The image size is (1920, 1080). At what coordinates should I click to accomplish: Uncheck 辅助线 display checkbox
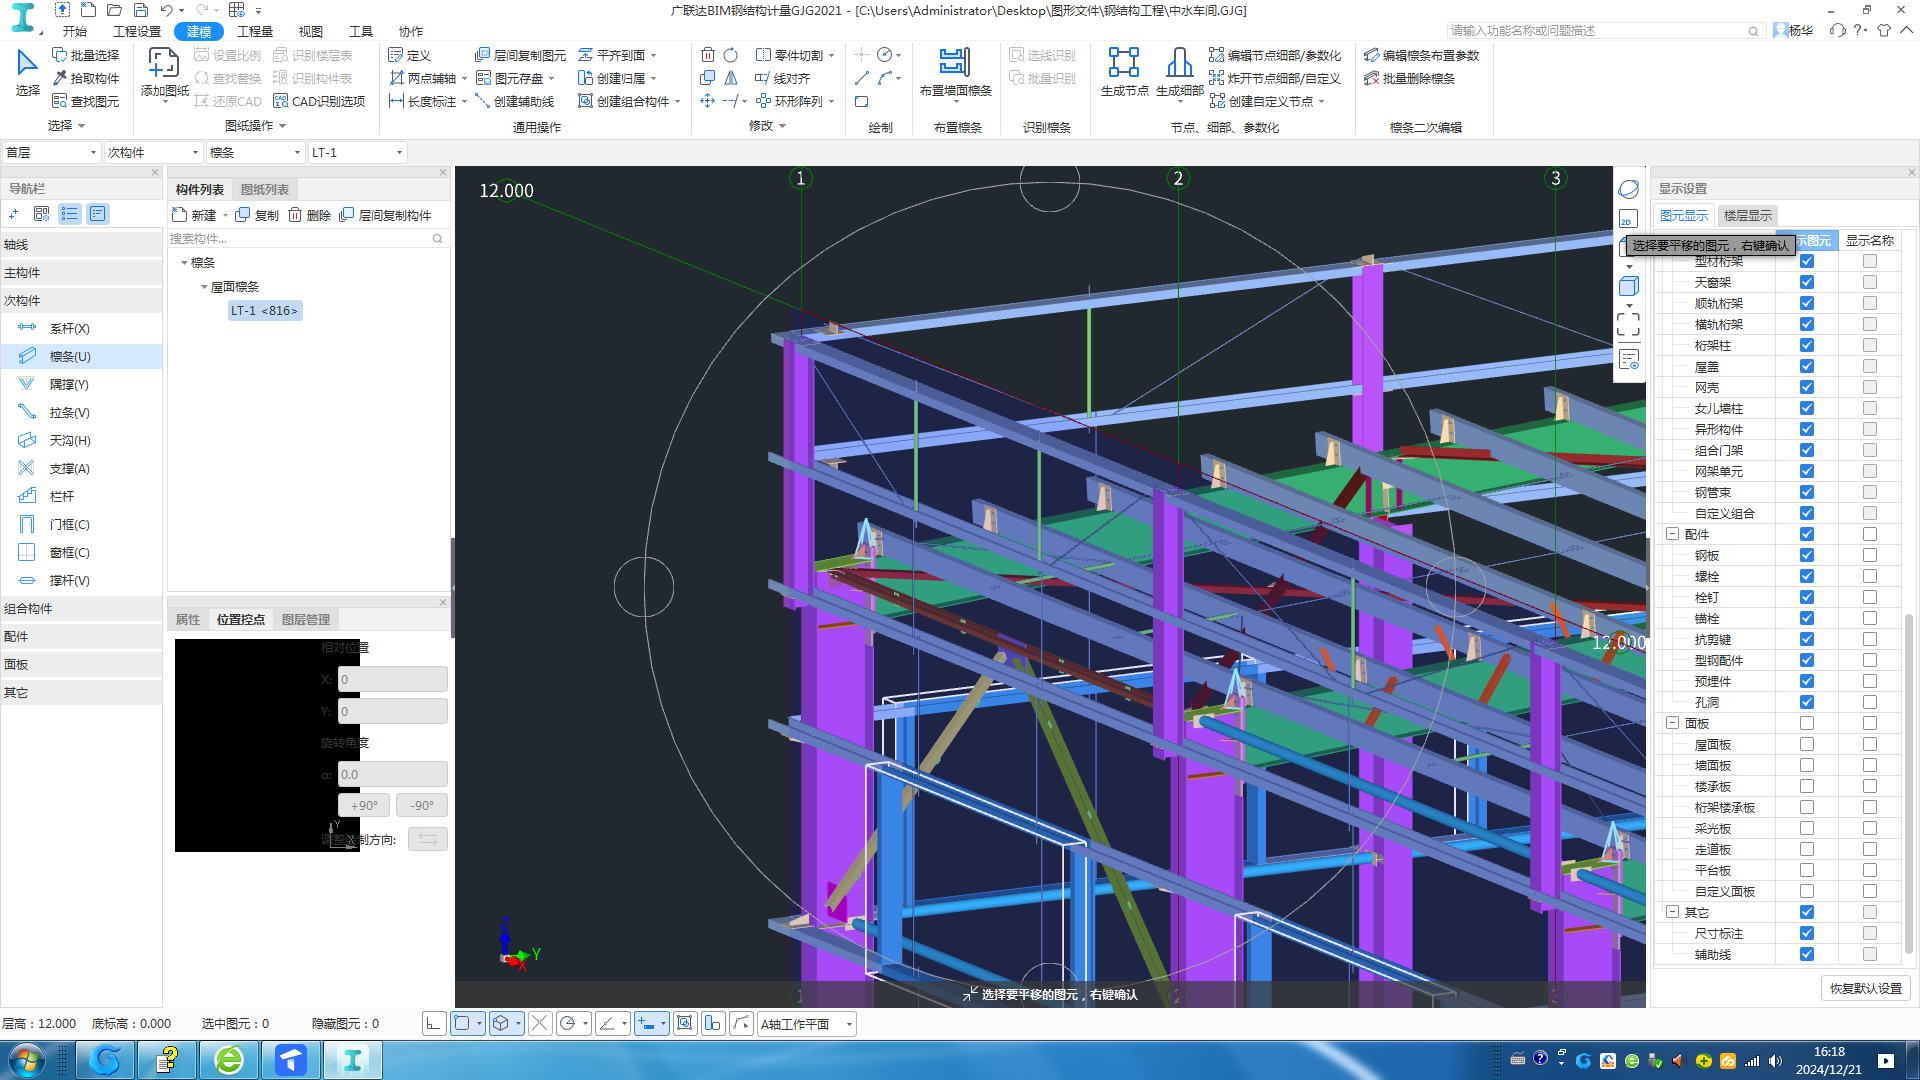pyautogui.click(x=1807, y=954)
